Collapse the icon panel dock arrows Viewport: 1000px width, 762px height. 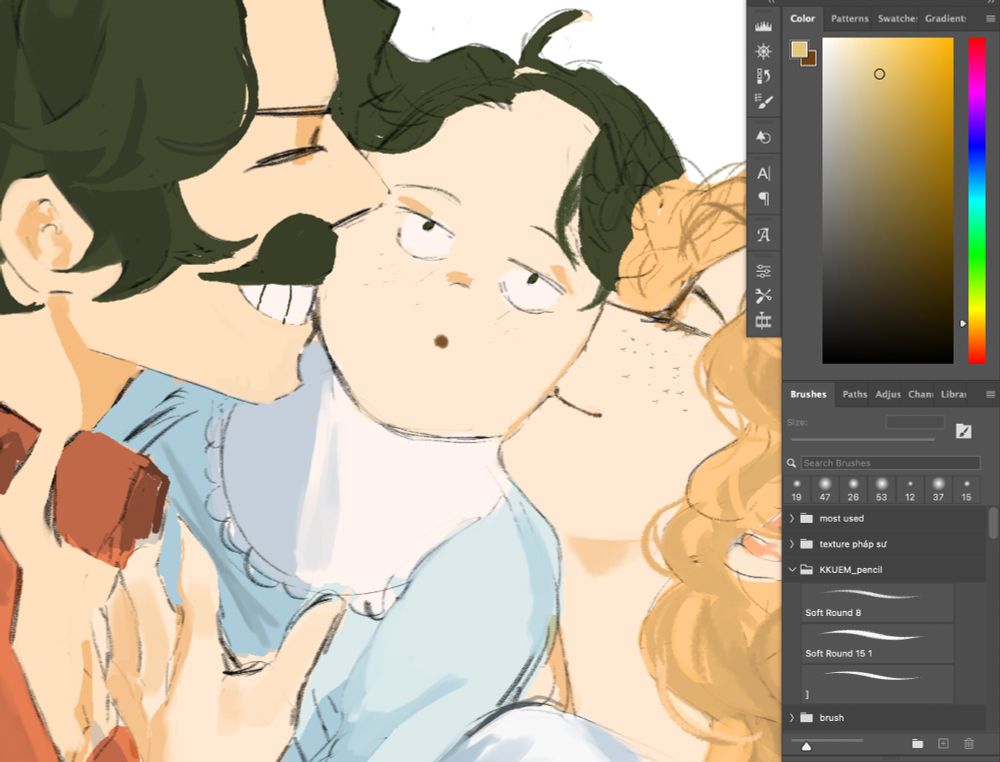[x=771, y=3]
